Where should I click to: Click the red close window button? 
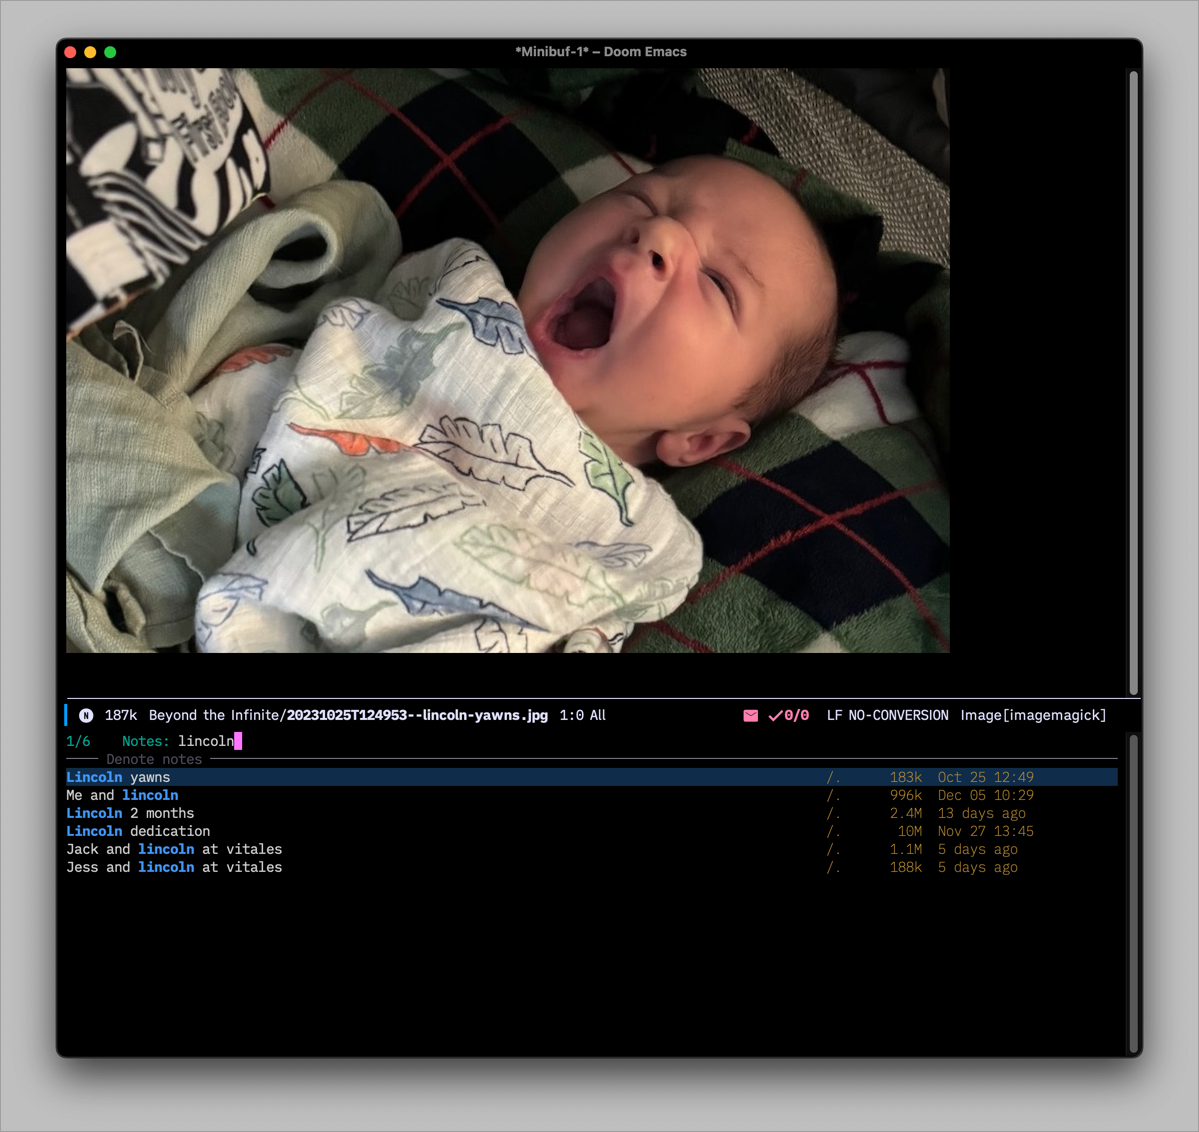click(70, 52)
